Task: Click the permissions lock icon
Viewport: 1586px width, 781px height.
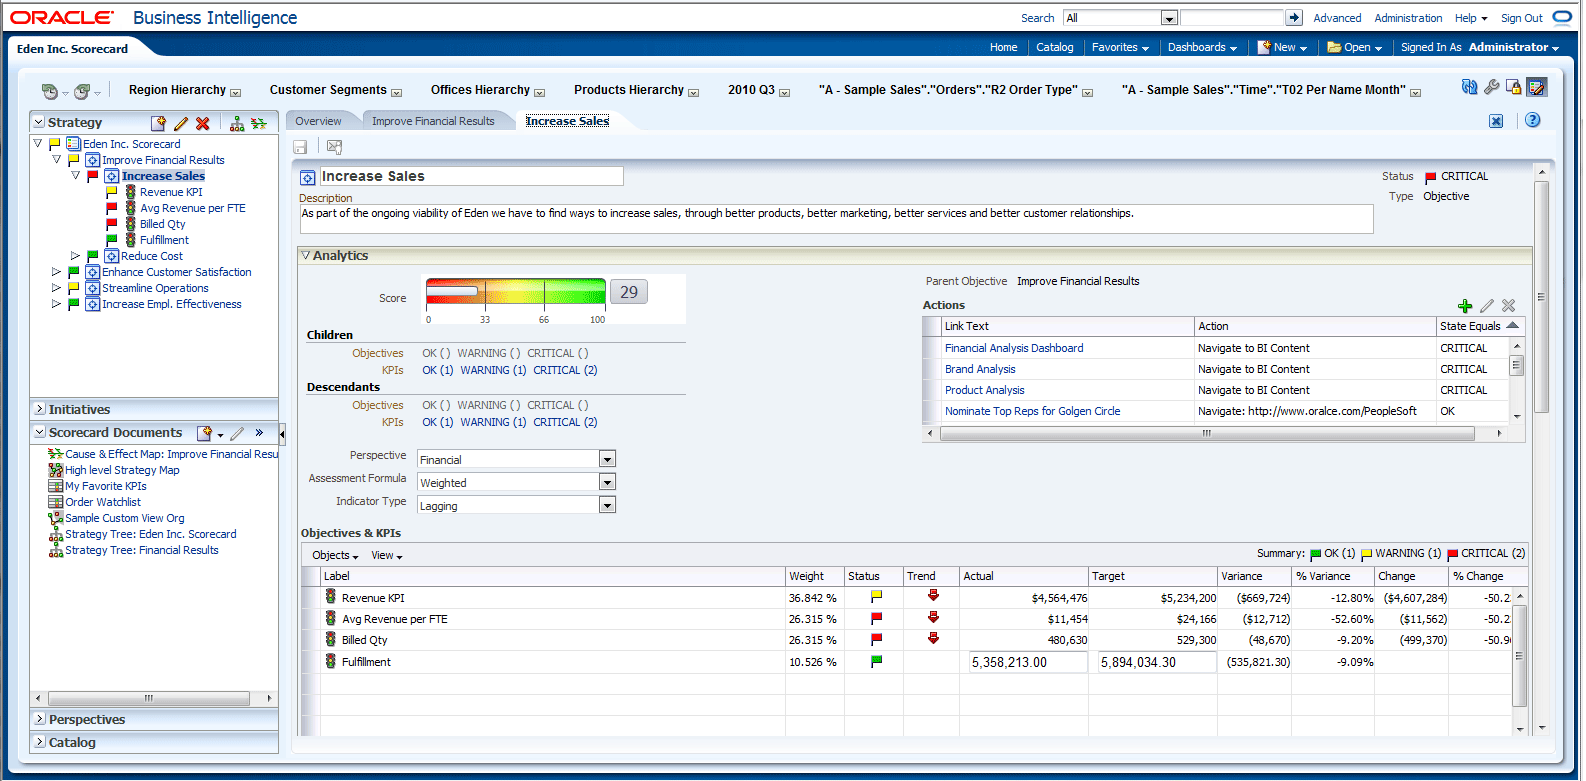Action: [1513, 88]
